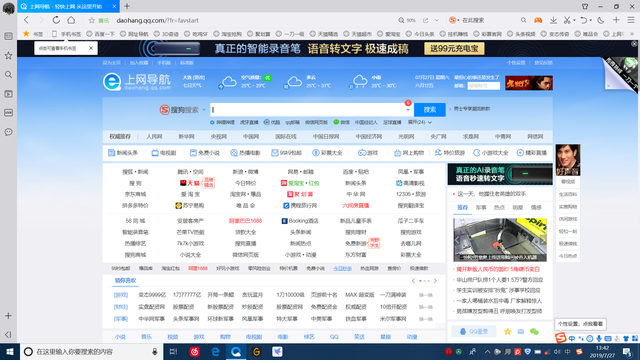Expand the address bar dropdown chevron
Image resolution: width=640 pixels, height=360 pixels.
pyautogui.click(x=437, y=20)
